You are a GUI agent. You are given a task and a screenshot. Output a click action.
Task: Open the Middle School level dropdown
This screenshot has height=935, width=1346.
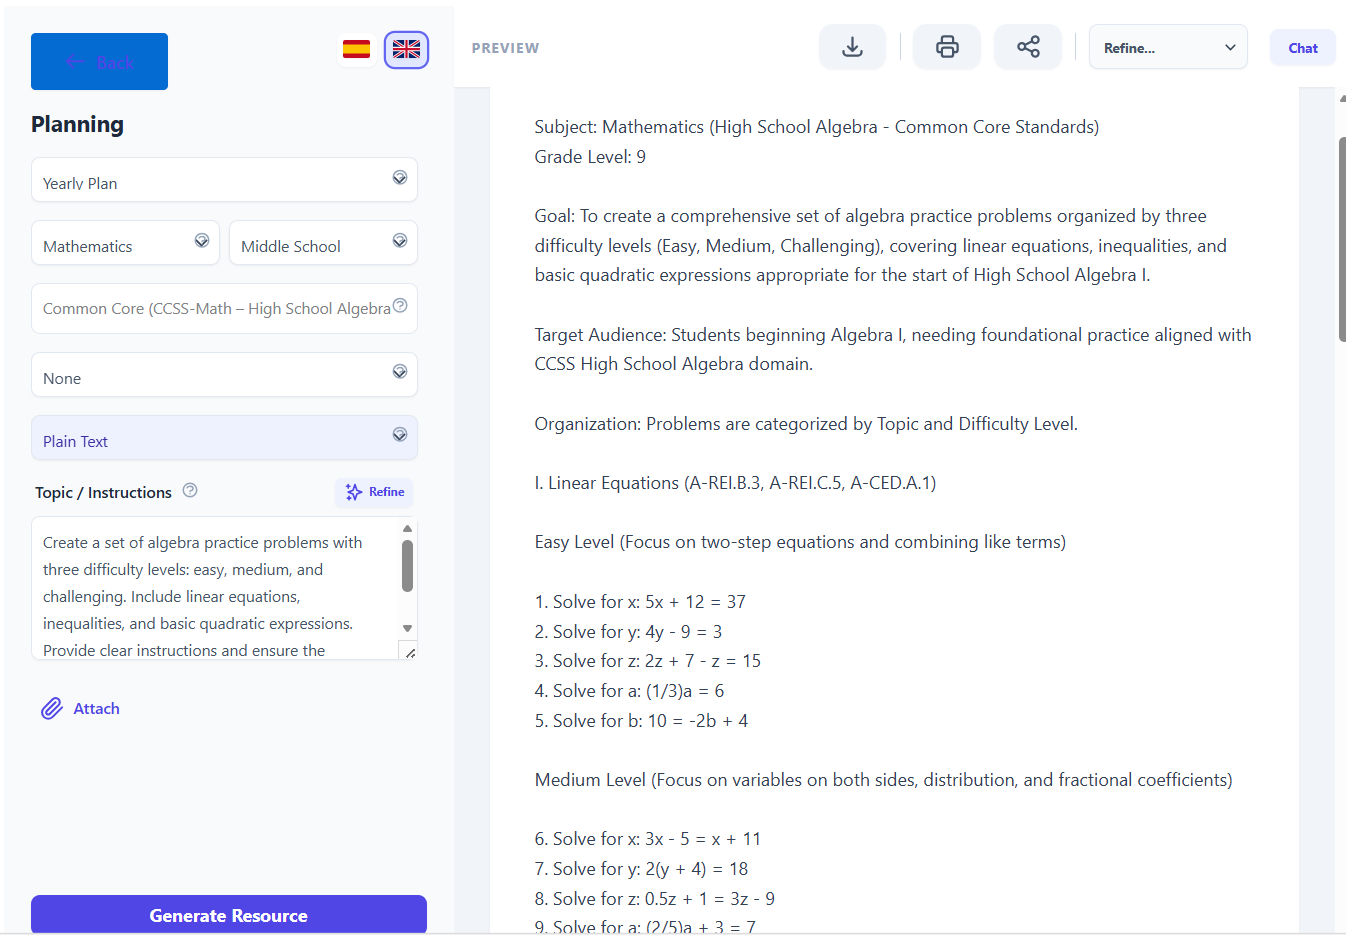(323, 243)
